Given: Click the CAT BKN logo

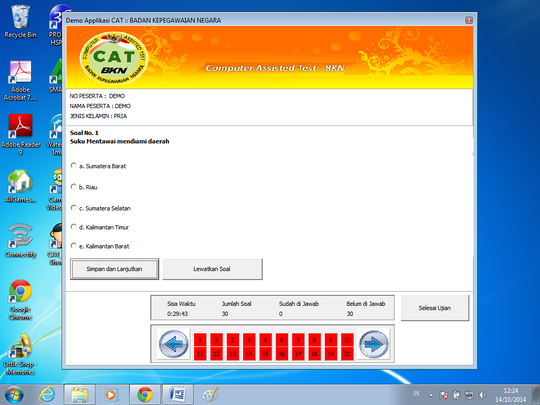Looking at the screenshot, I should [x=114, y=58].
